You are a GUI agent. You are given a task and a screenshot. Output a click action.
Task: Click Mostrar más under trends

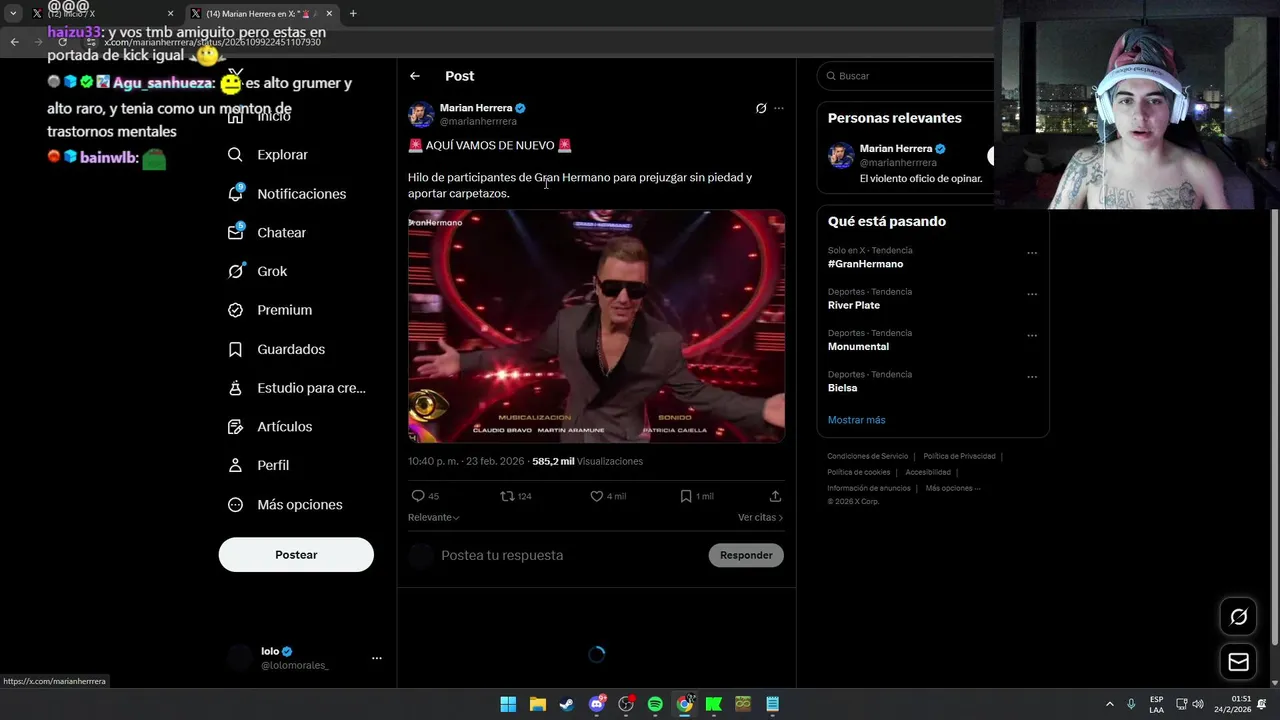856,420
